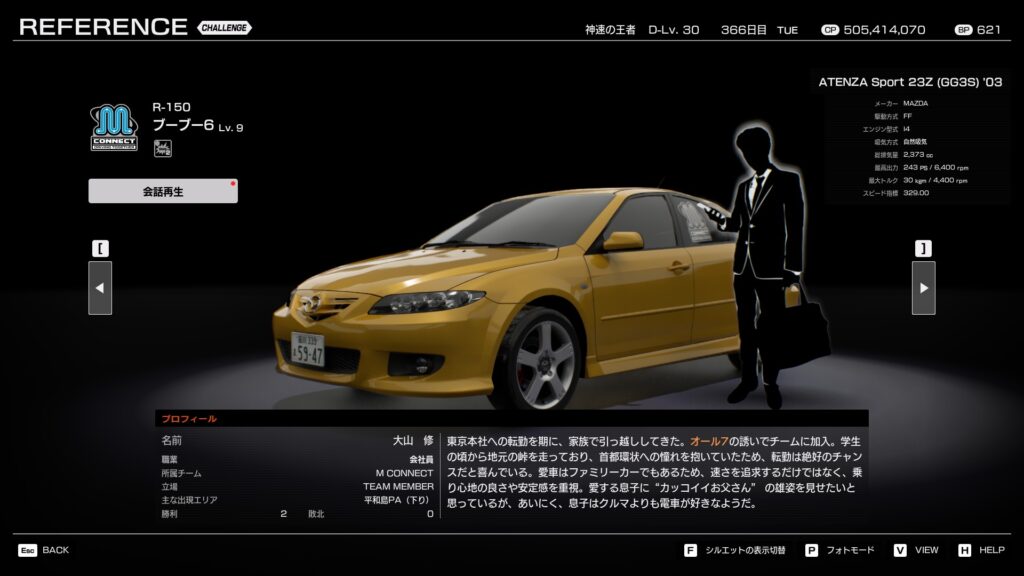
Task: Go to previous rival with left arrow
Action: 100,288
